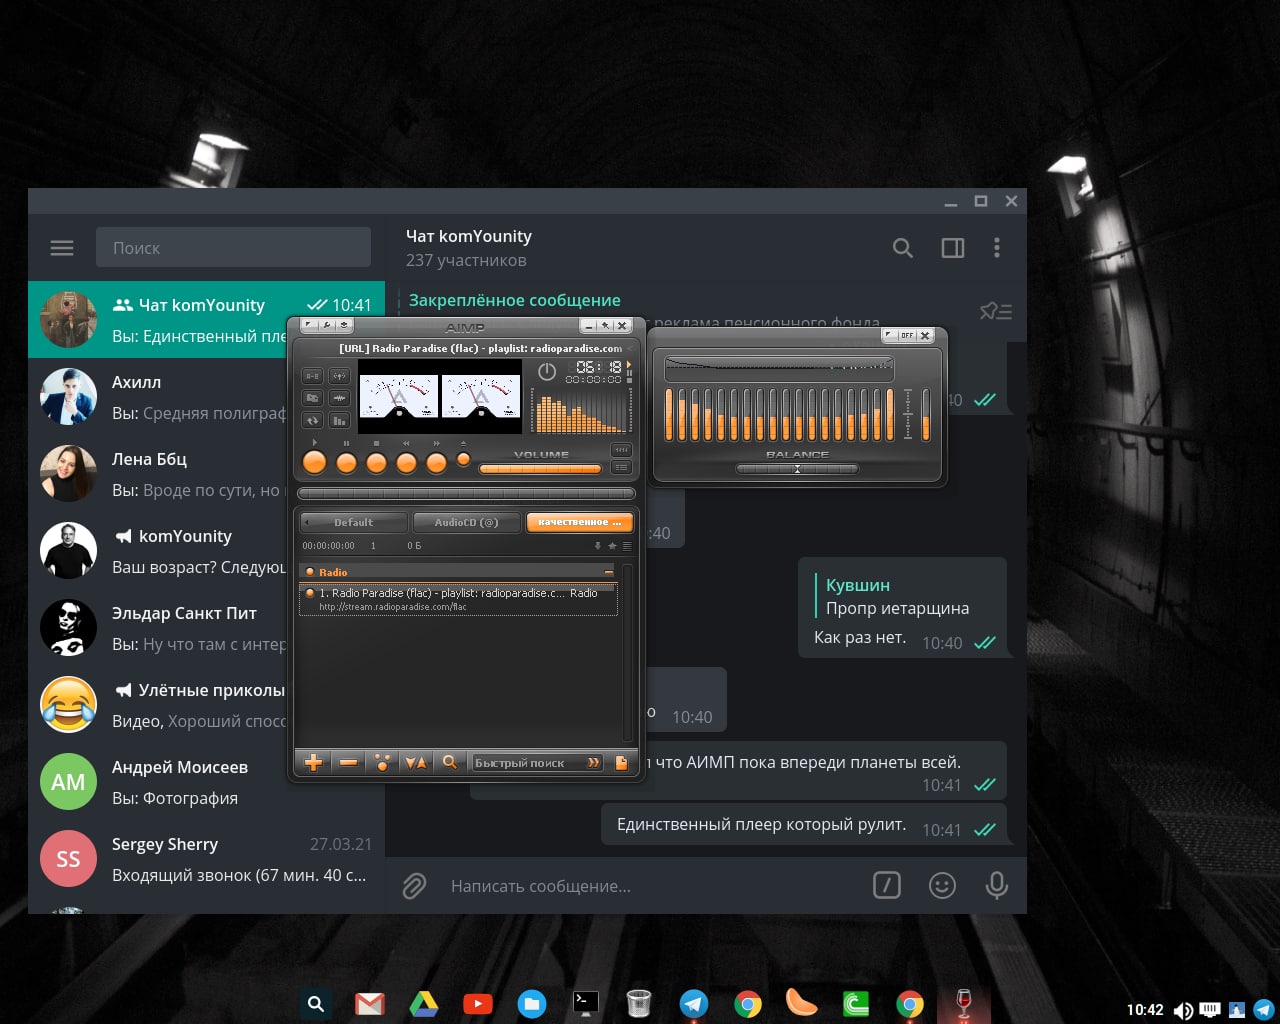Open playlist list menu icon
Image resolution: width=1280 pixels, height=1024 pixels.
(x=627, y=546)
